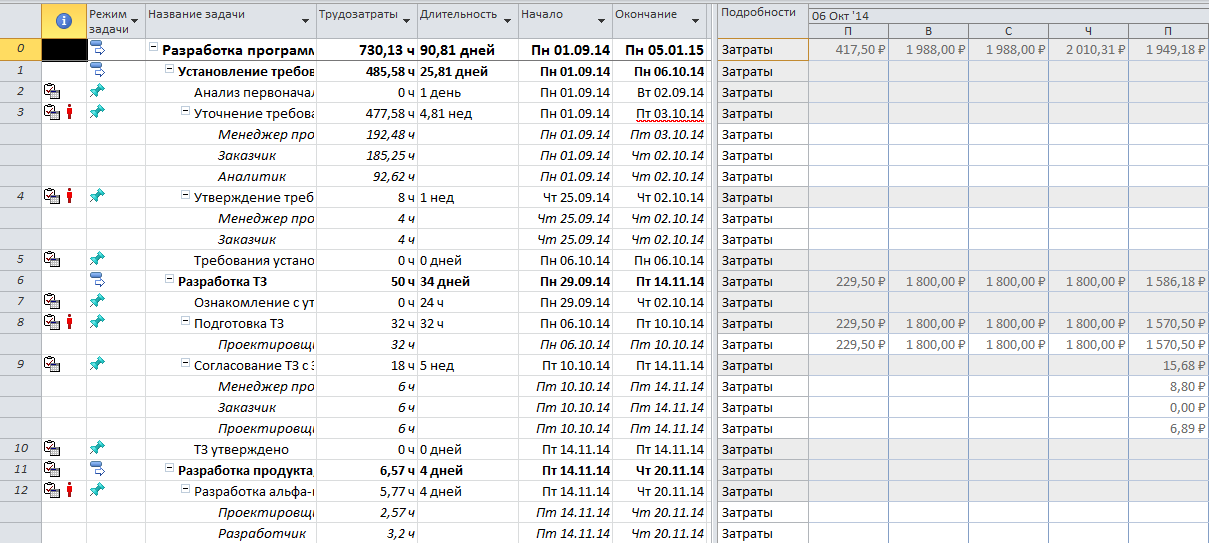This screenshot has width=1209, height=543.
Task: Click the indicator icon in row 2
Action: click(52, 92)
